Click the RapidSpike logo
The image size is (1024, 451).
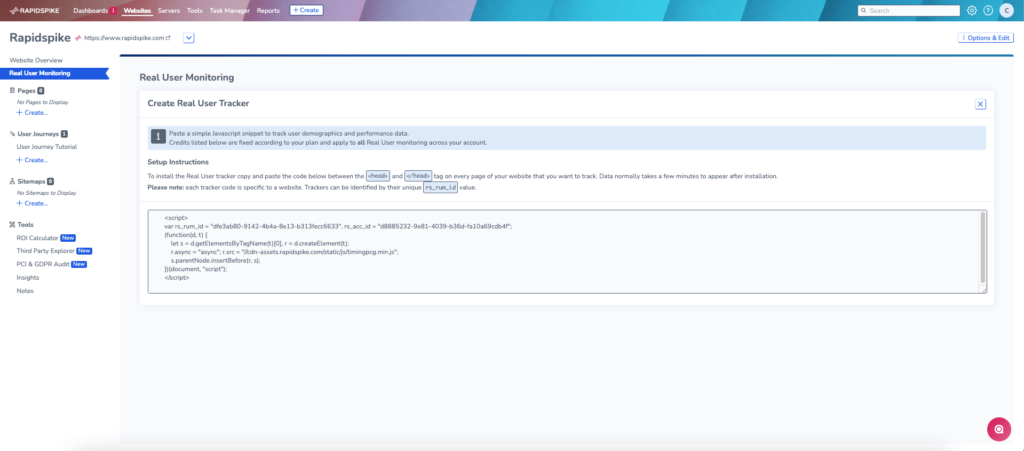[x=37, y=10]
